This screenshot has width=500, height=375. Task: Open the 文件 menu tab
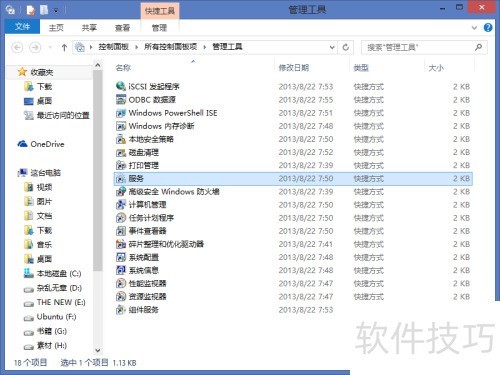click(22, 26)
